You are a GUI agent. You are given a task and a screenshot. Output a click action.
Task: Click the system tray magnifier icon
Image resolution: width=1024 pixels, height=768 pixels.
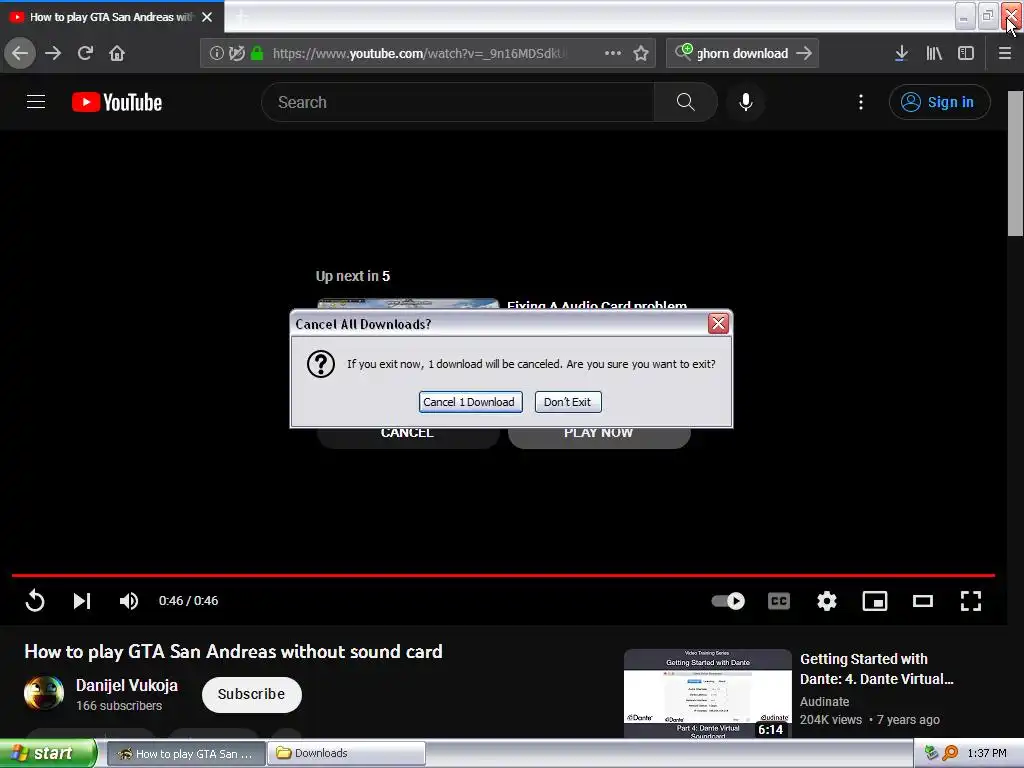pos(950,754)
